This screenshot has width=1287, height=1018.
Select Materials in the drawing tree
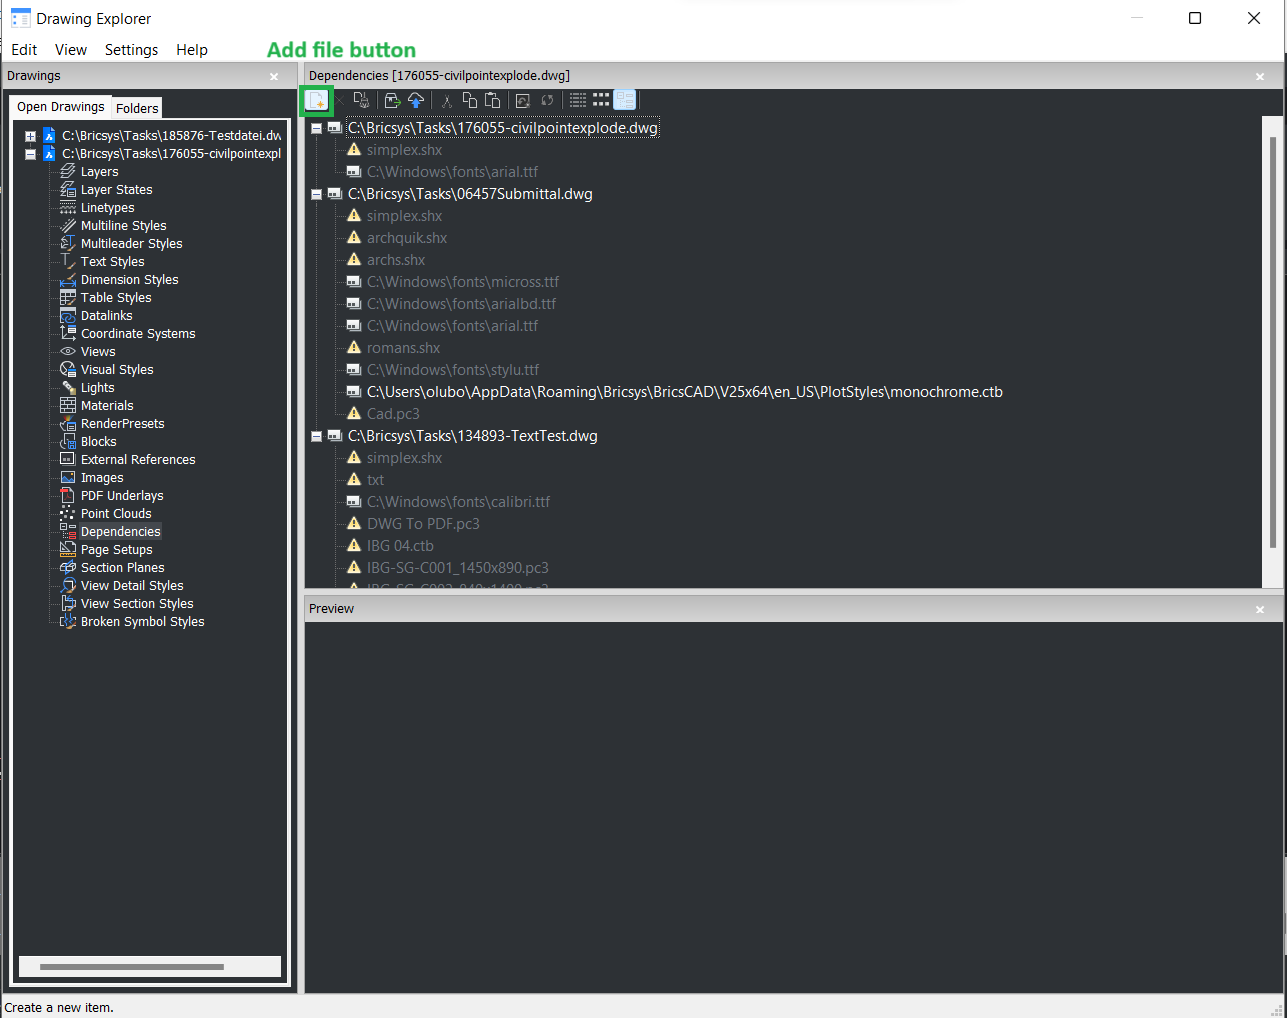click(107, 406)
